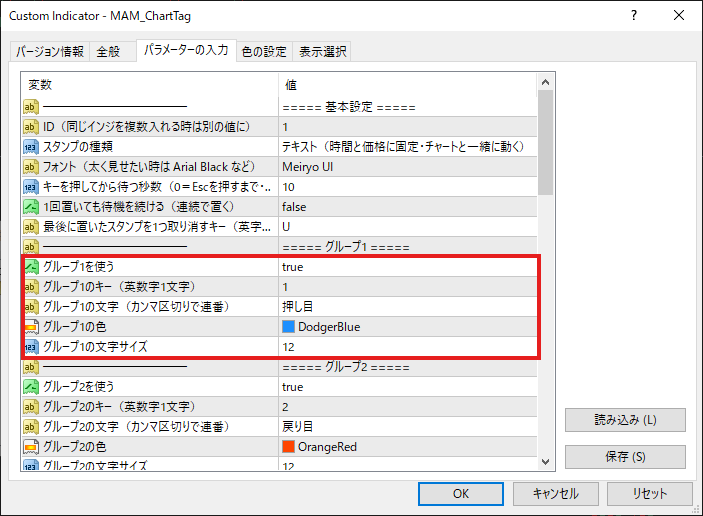Click the ID value field showing 1

pos(408,127)
